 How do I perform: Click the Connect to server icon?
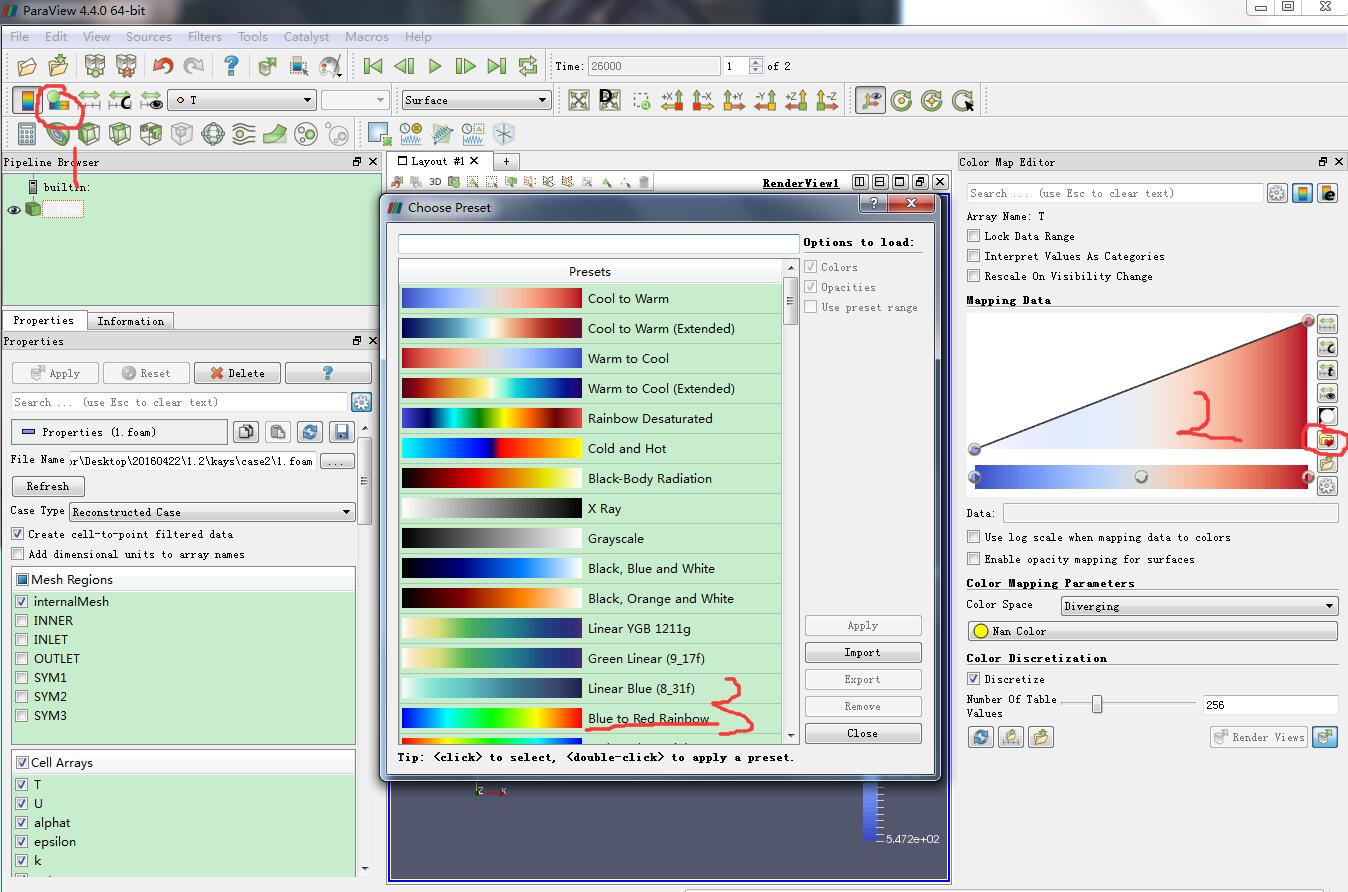(95, 66)
